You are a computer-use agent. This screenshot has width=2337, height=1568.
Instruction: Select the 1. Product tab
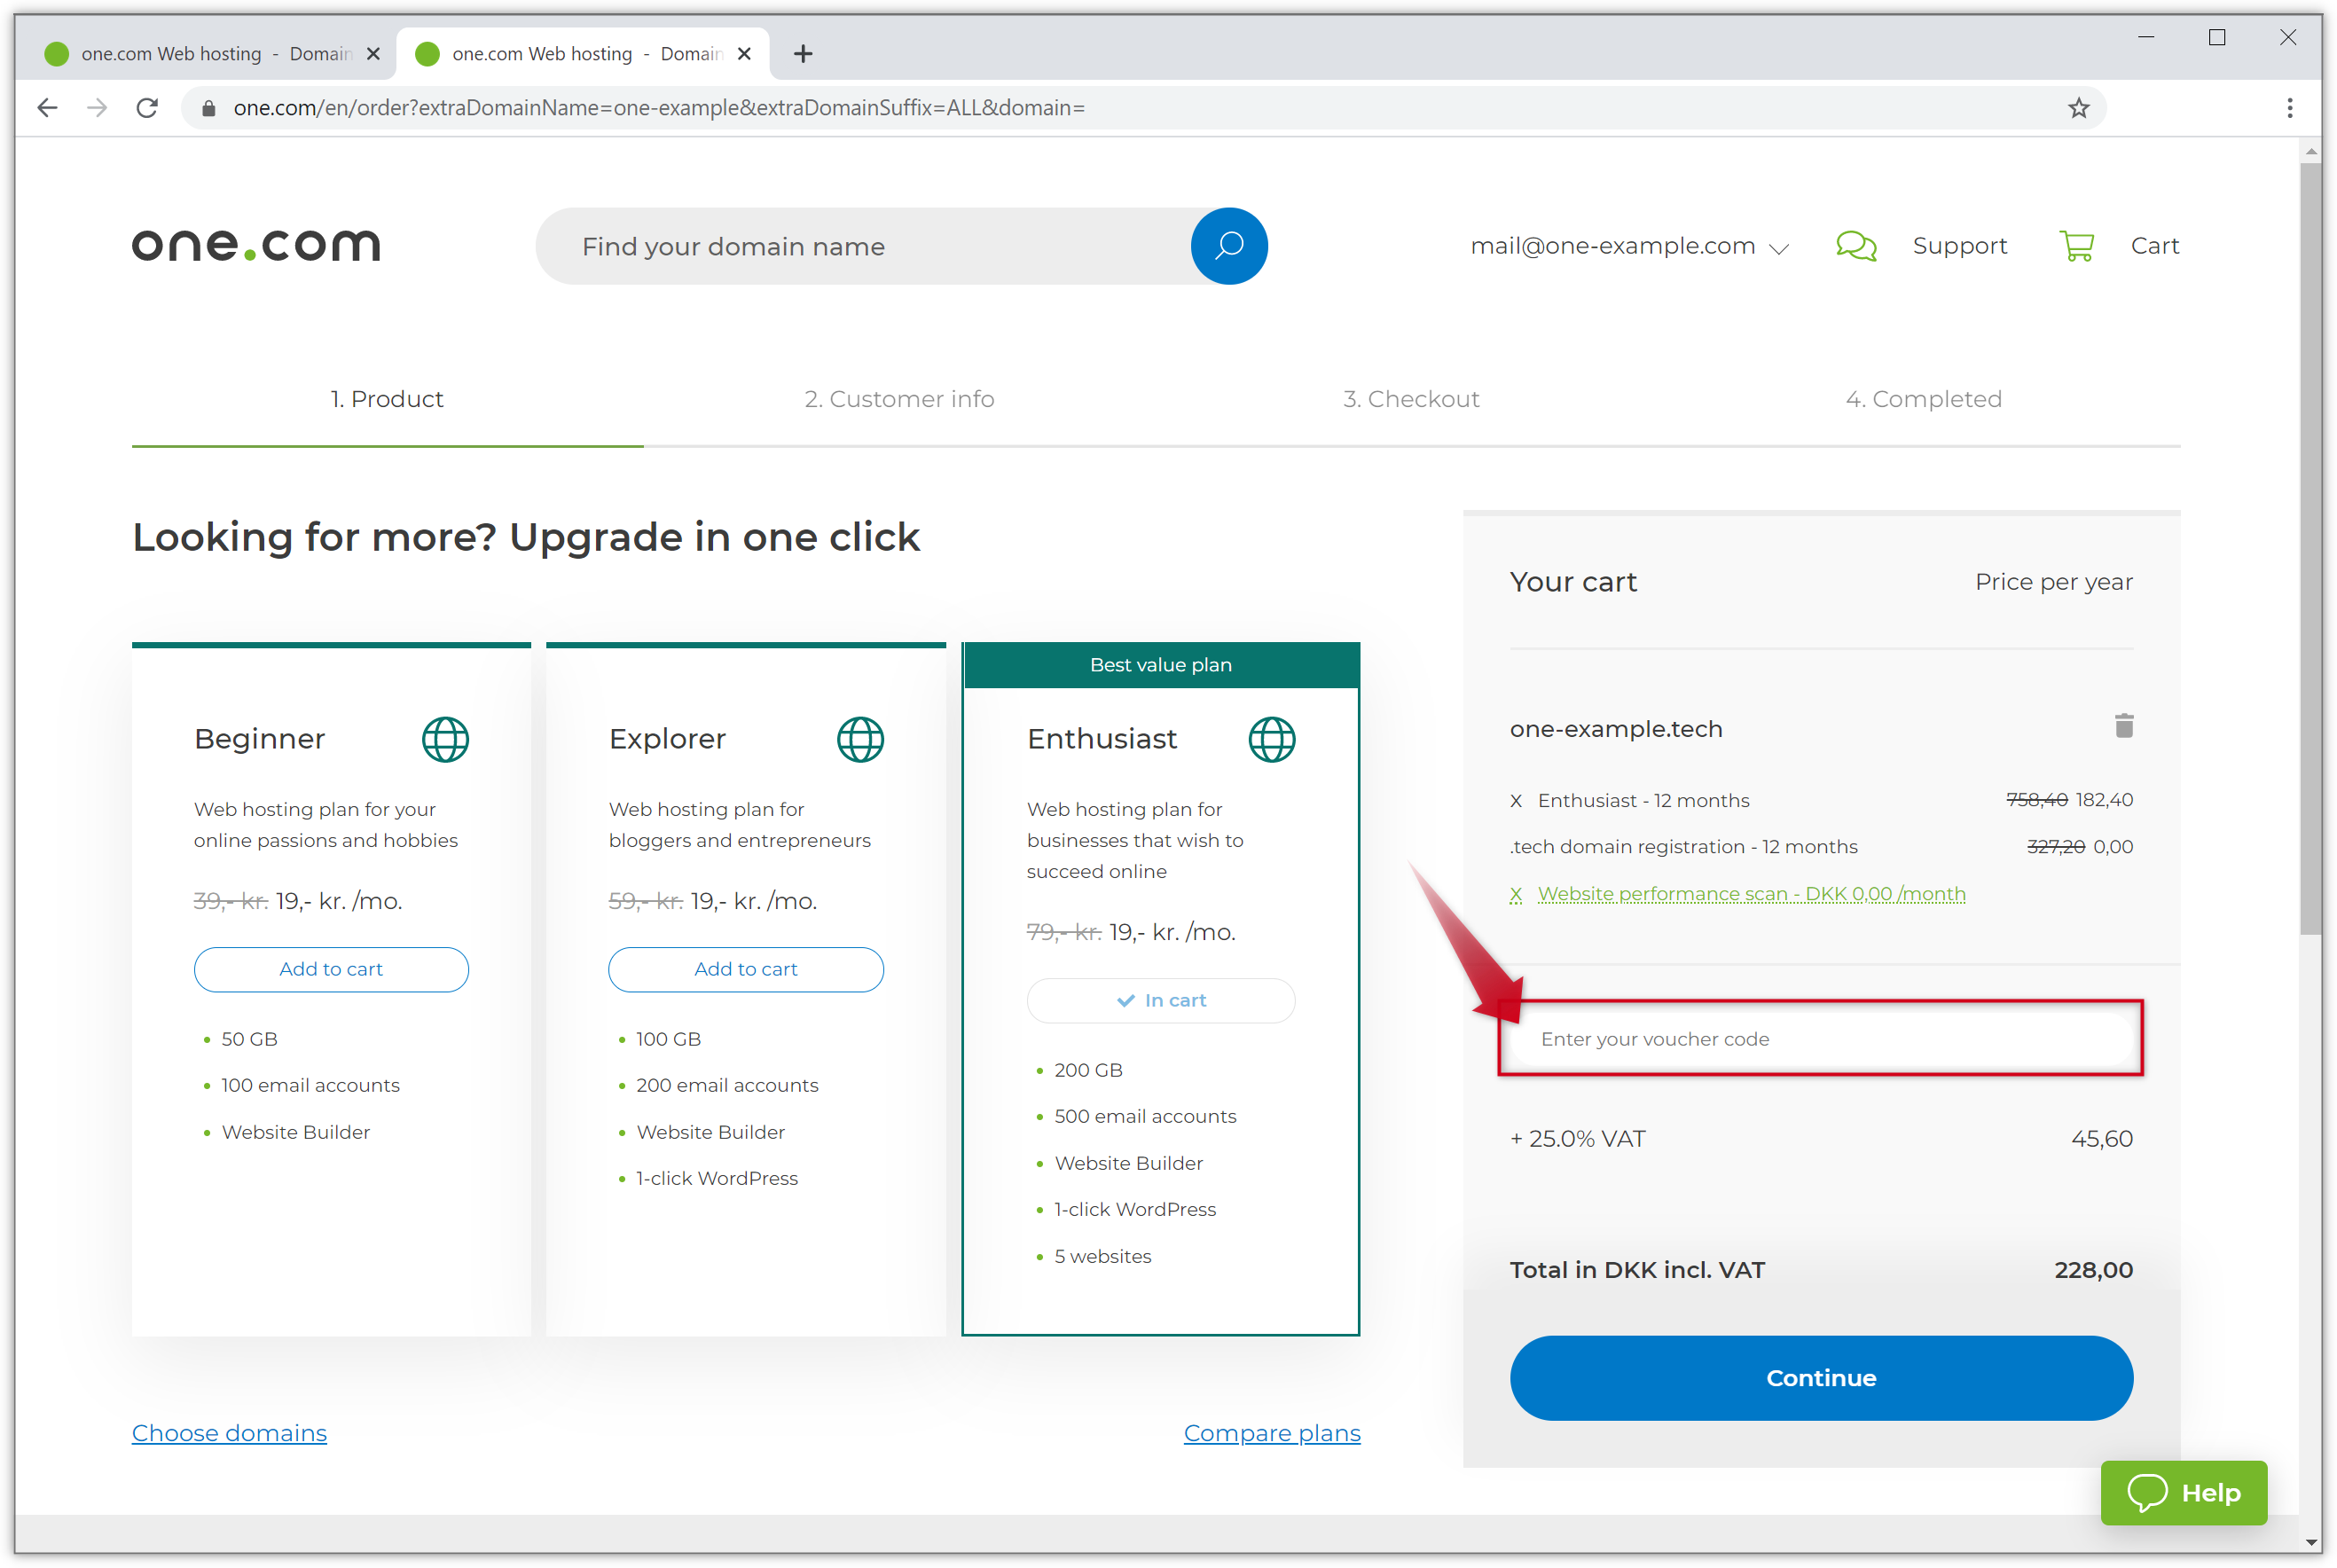[387, 399]
